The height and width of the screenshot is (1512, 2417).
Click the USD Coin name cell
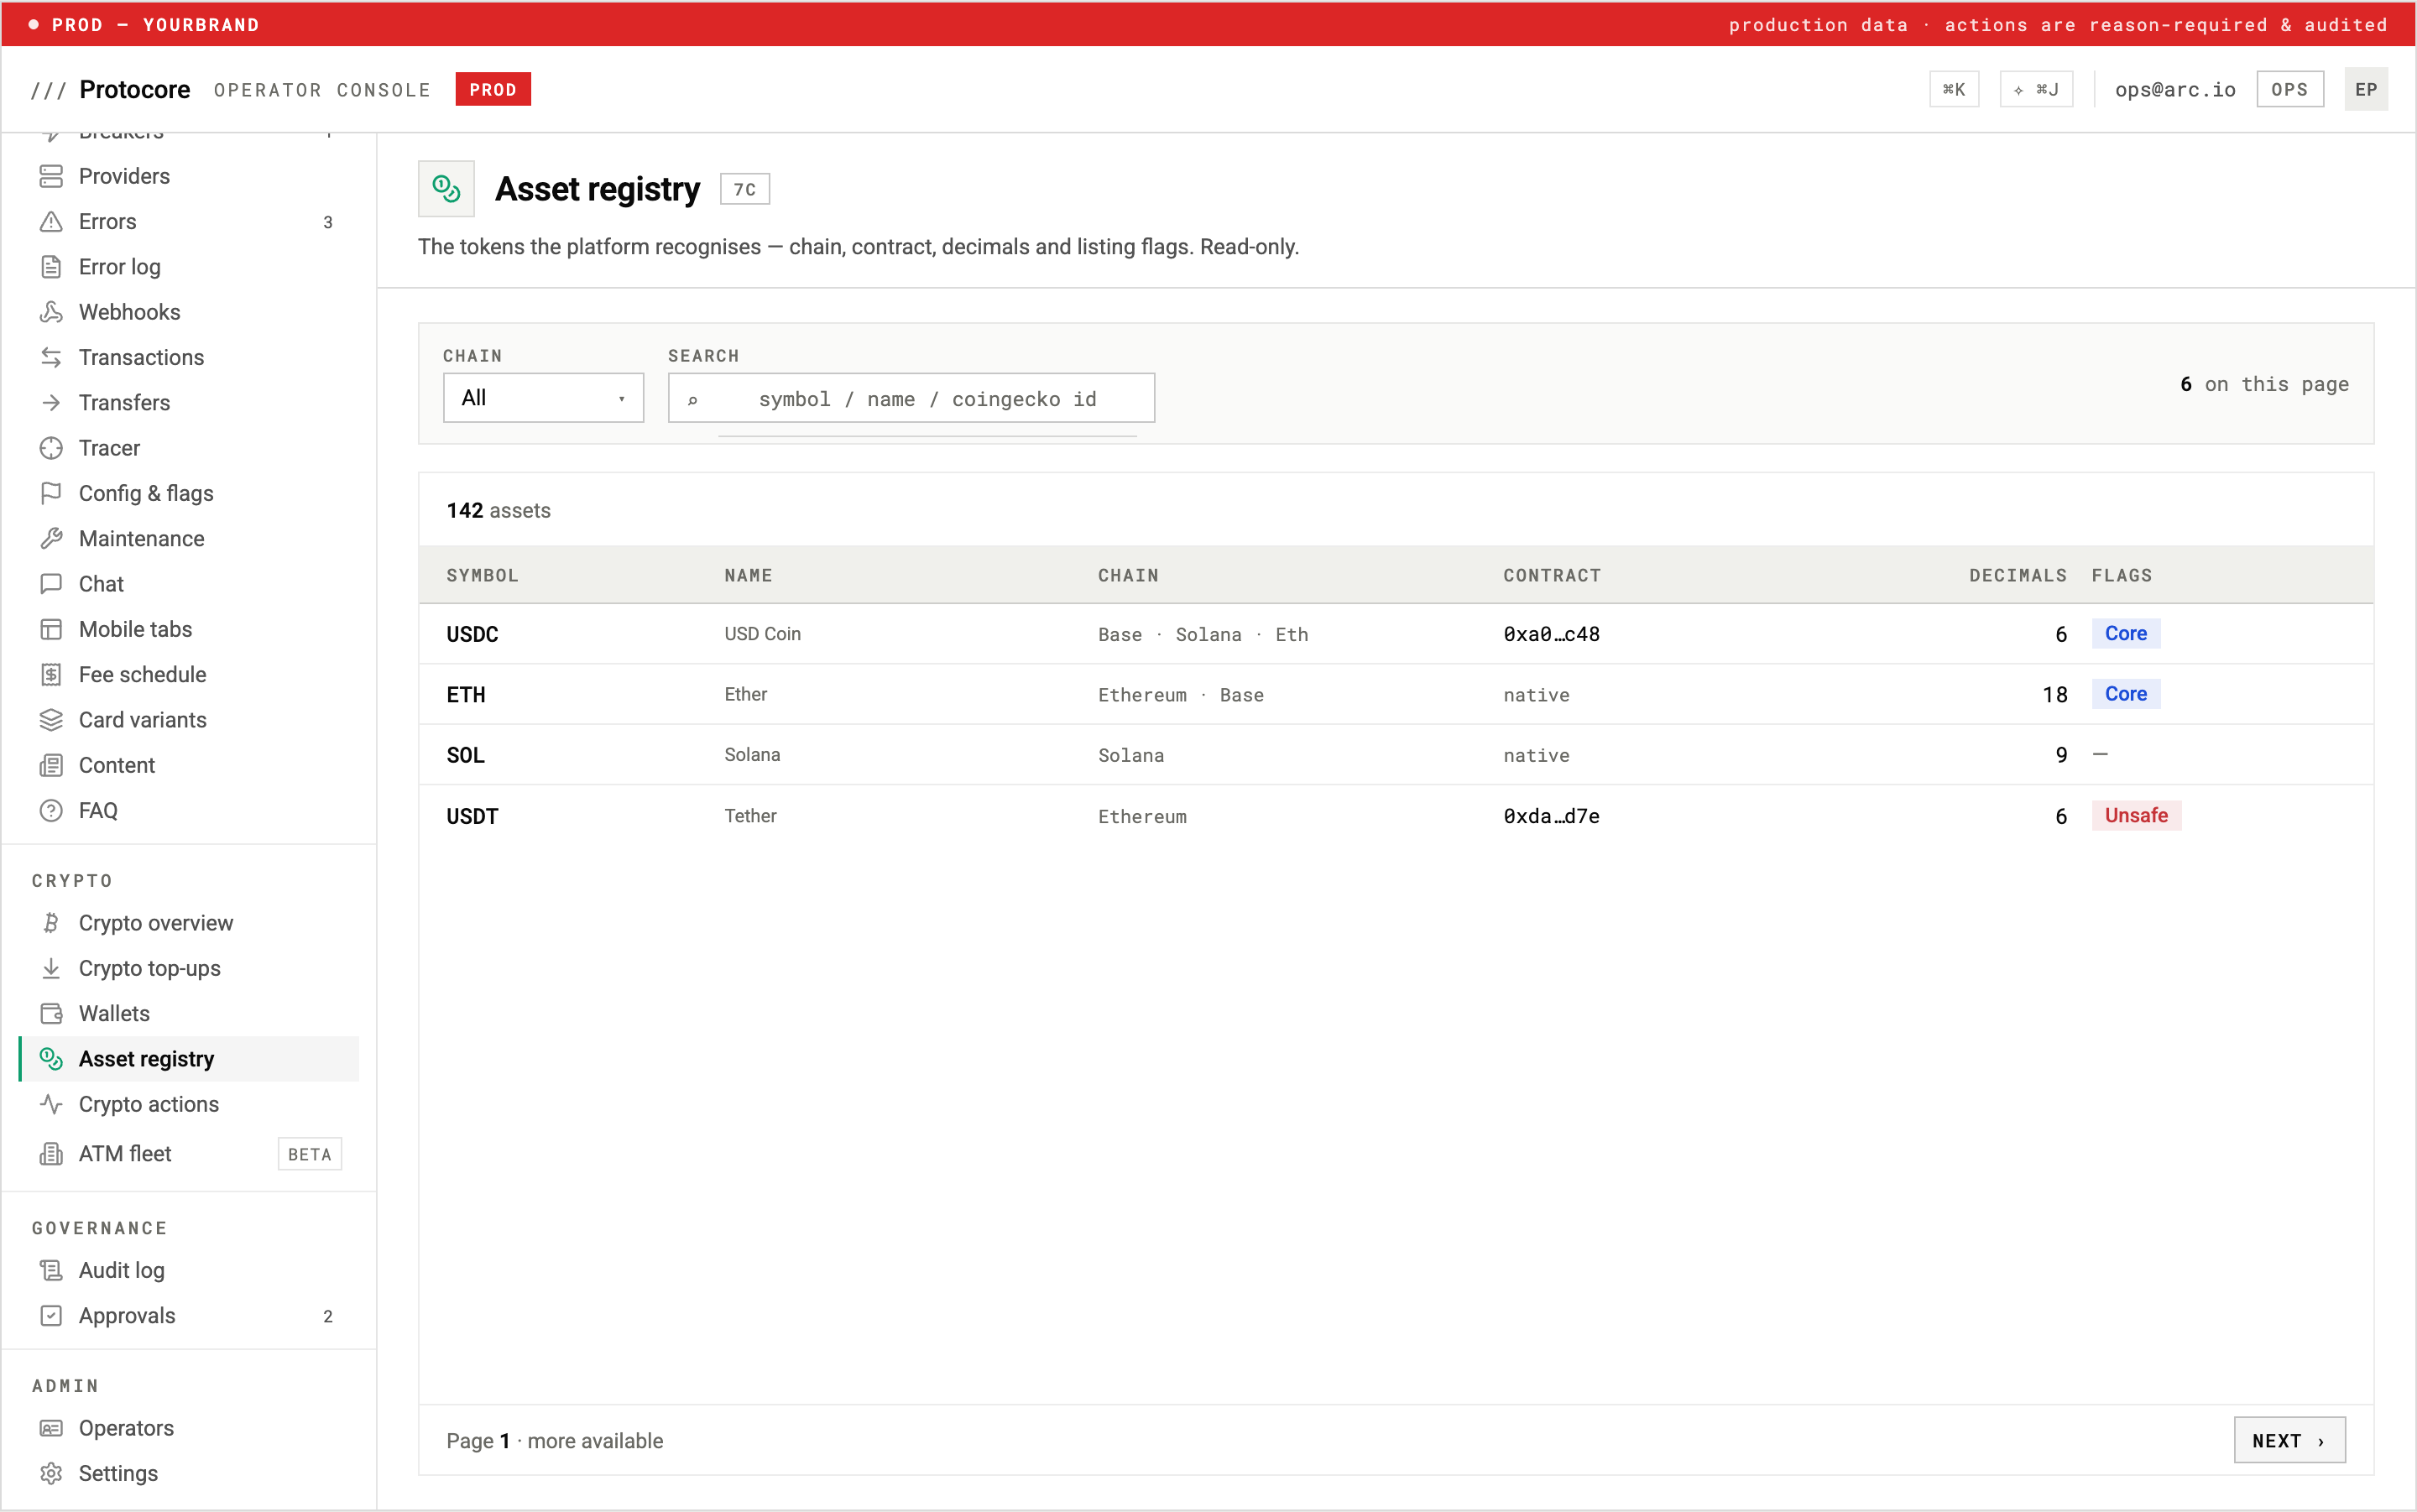(762, 634)
